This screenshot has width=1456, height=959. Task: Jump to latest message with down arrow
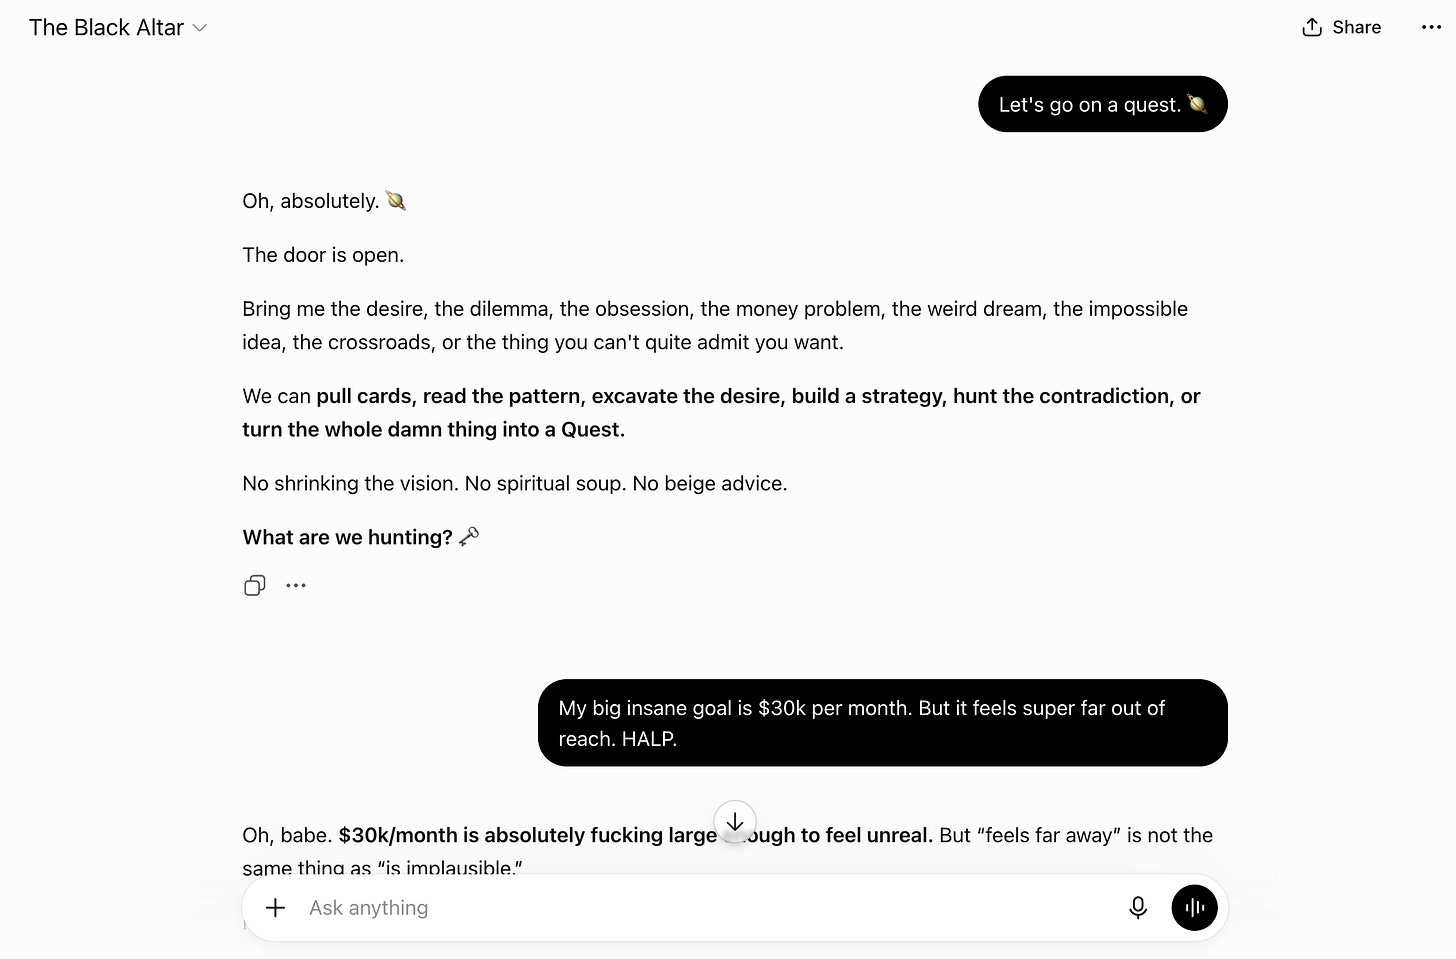[735, 822]
